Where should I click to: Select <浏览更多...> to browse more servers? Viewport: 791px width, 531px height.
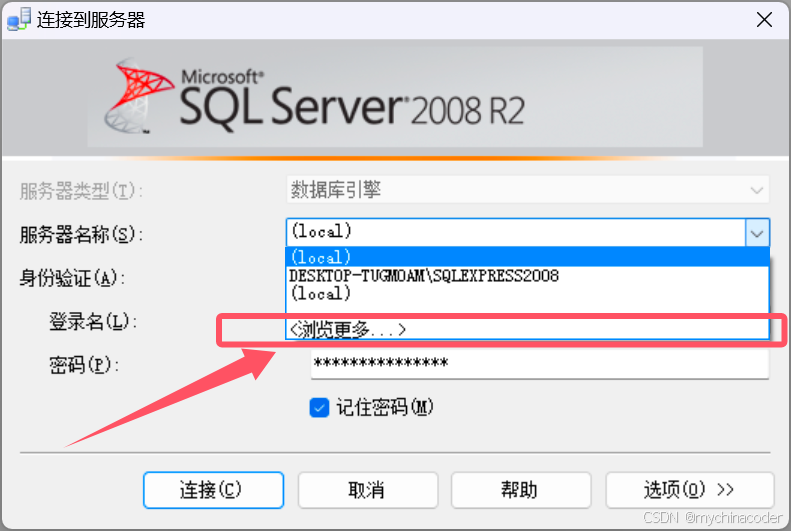click(527, 330)
